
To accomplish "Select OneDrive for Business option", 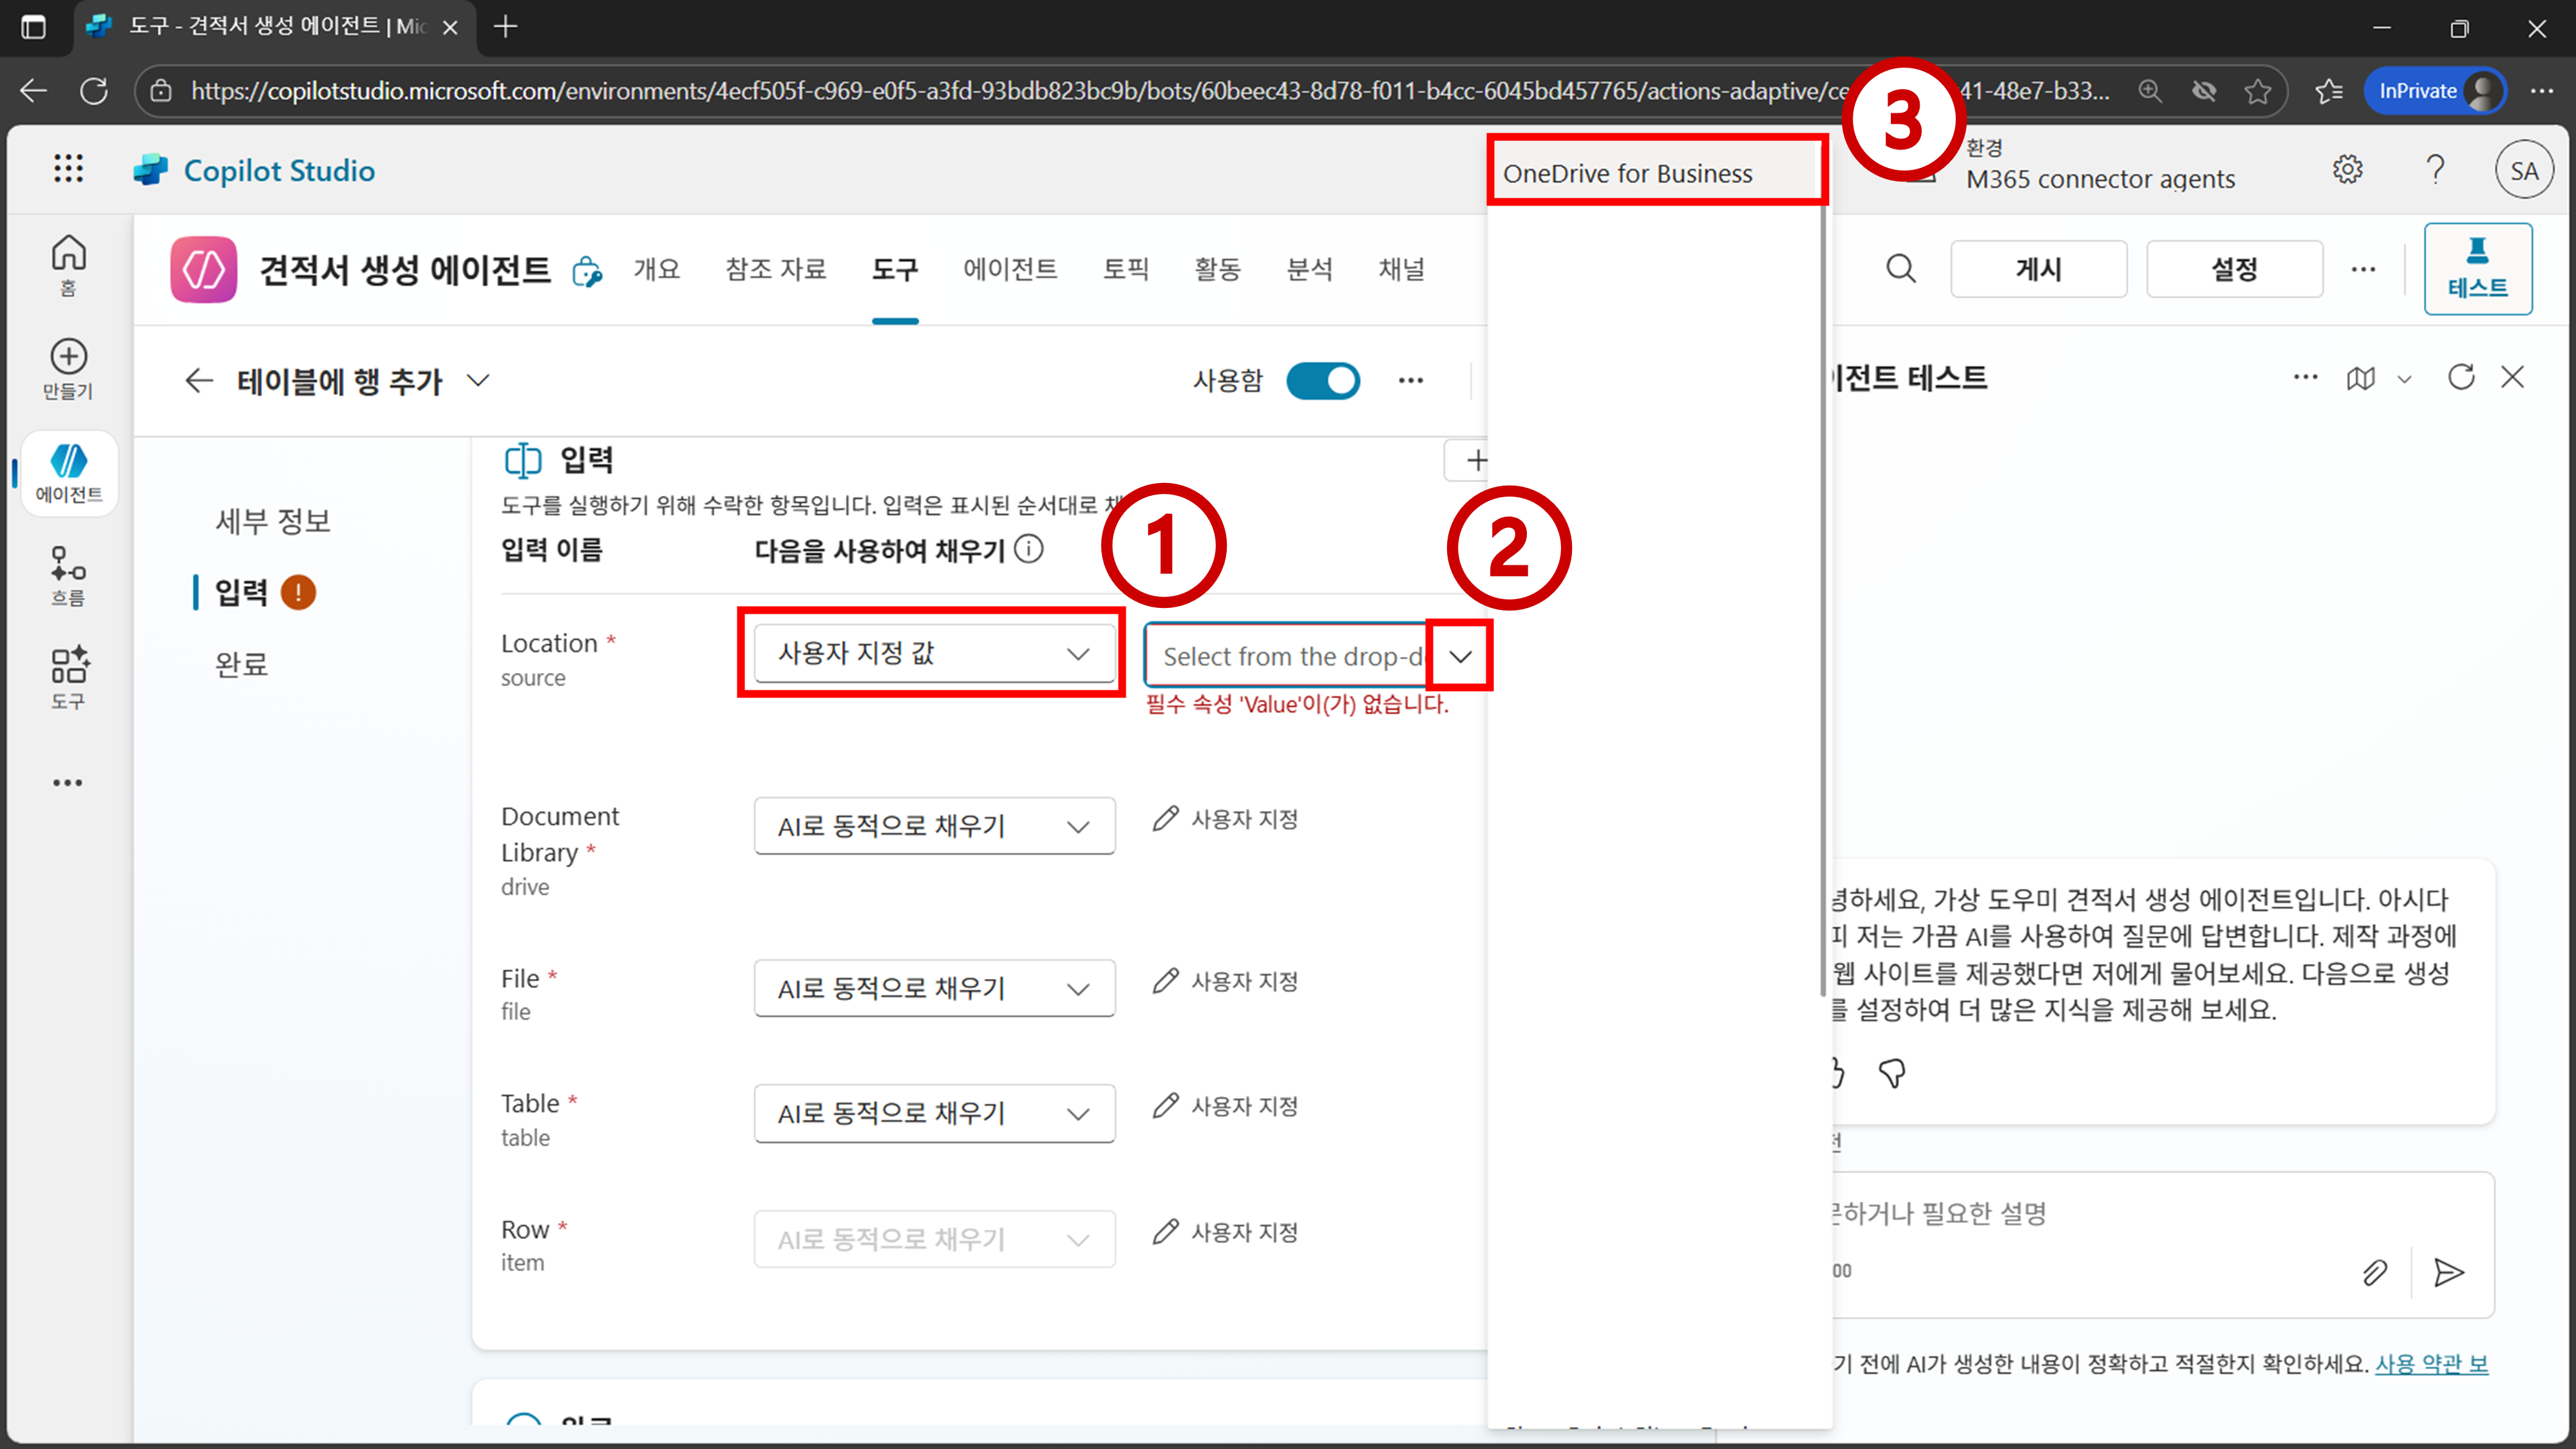I will [x=1627, y=173].
